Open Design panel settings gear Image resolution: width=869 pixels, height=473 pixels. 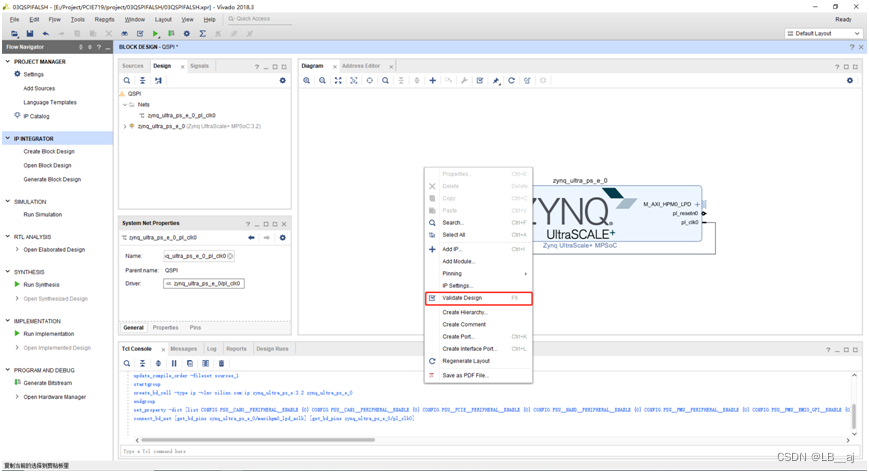pyautogui.click(x=283, y=80)
